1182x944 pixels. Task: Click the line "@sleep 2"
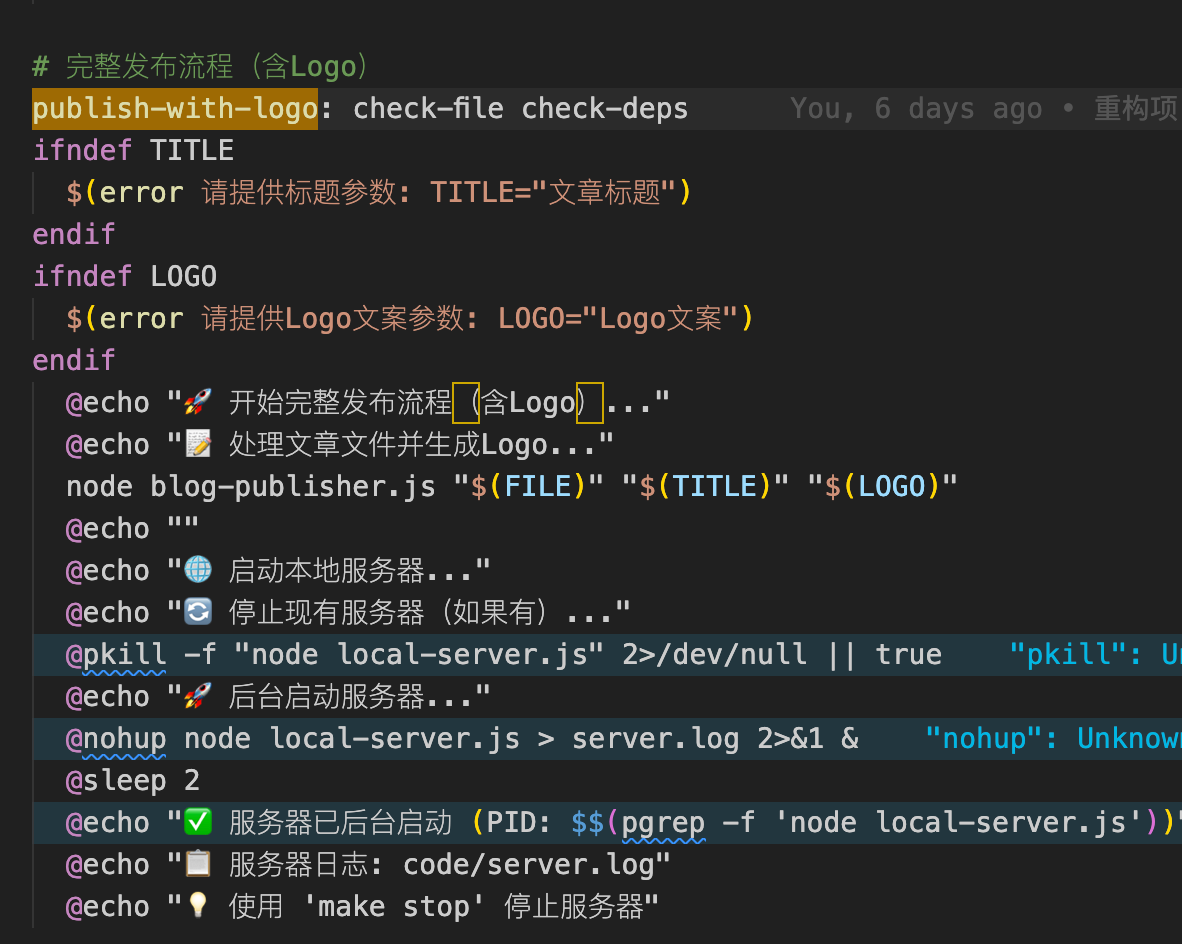pos(133,780)
